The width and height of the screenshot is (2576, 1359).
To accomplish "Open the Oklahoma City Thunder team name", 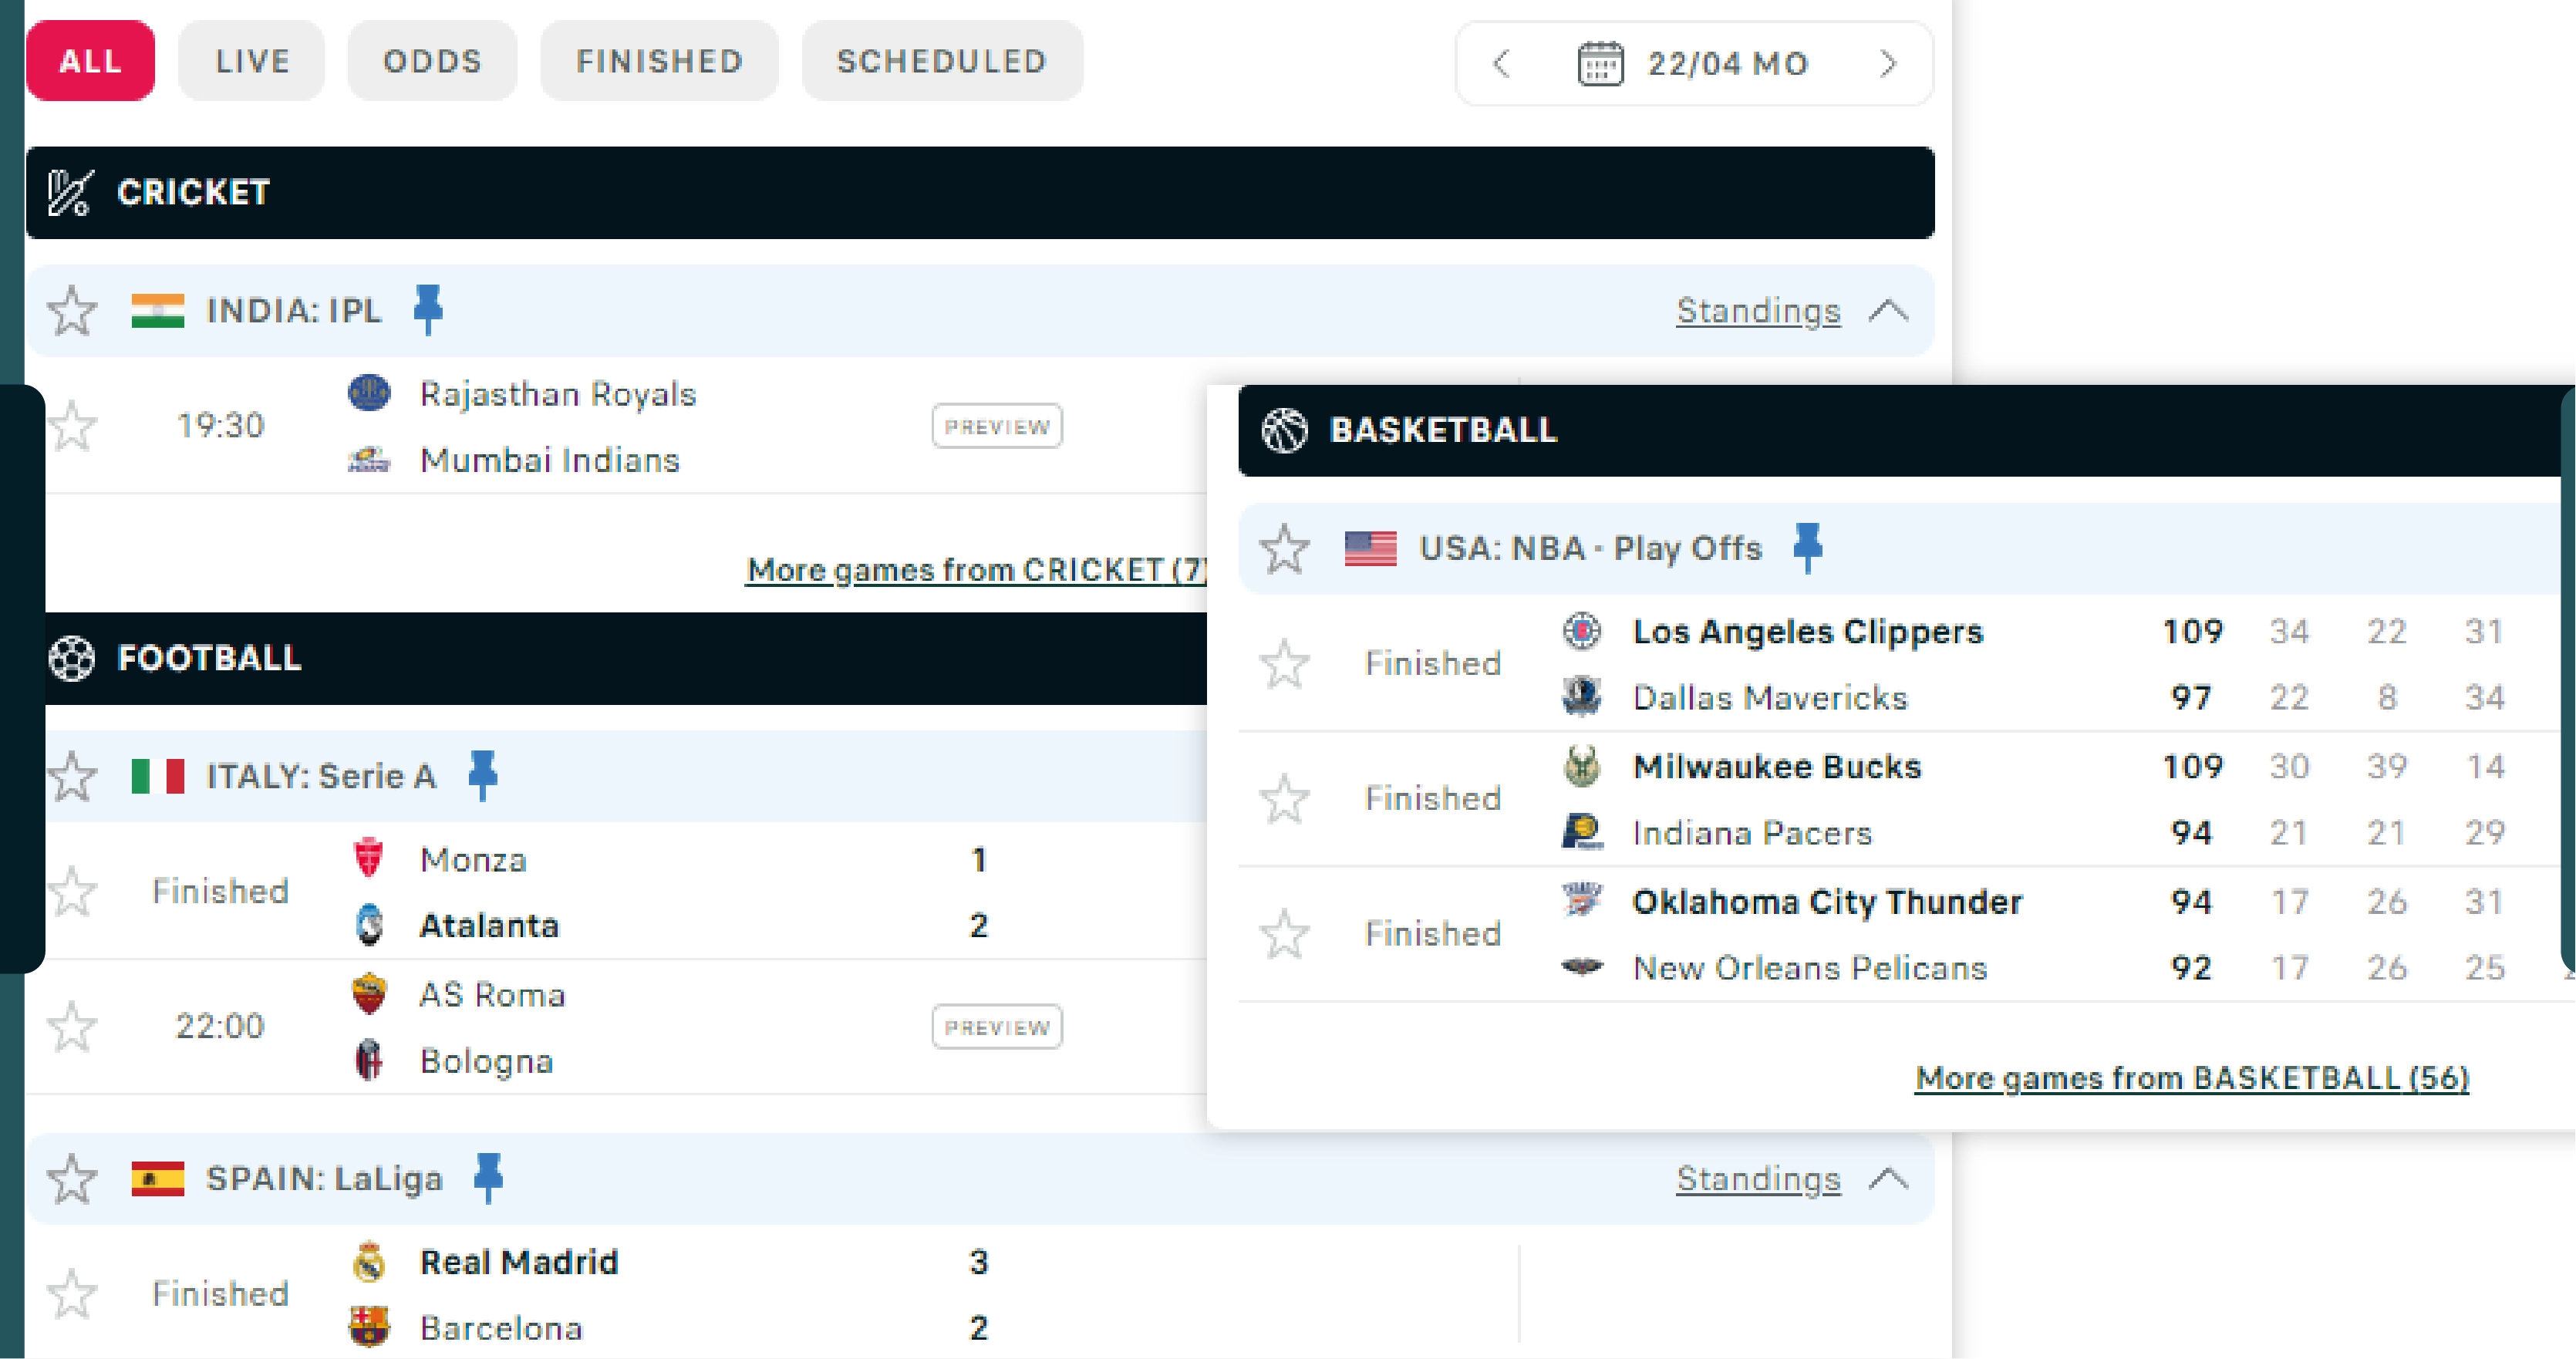I will pos(1828,902).
